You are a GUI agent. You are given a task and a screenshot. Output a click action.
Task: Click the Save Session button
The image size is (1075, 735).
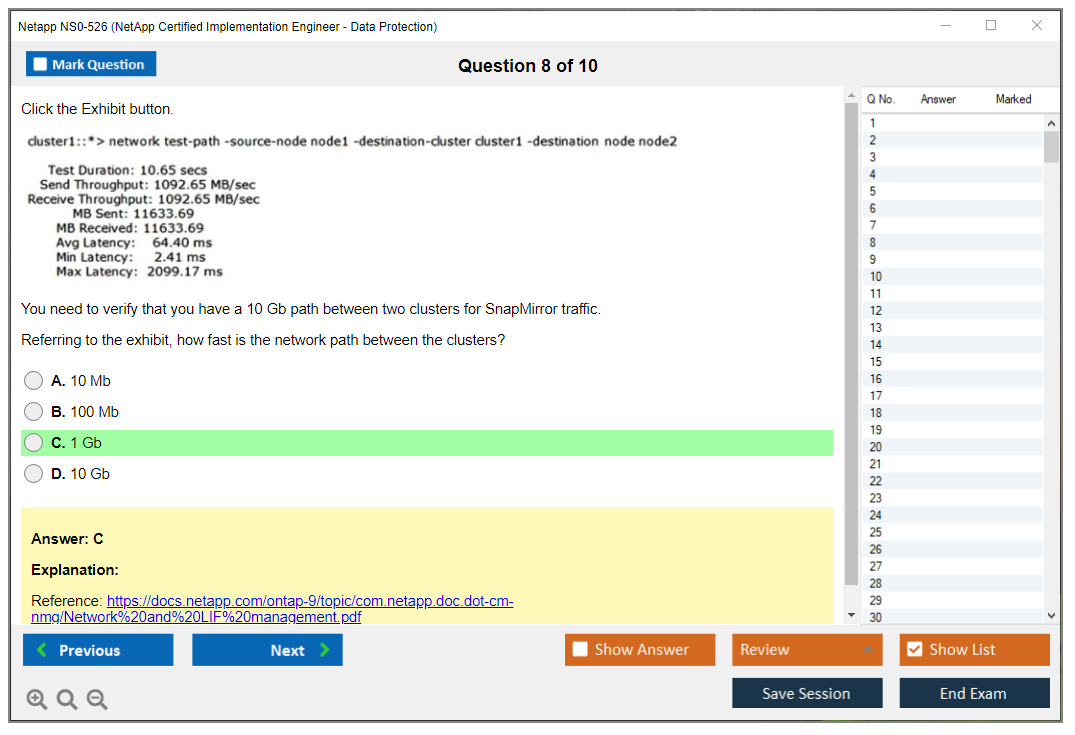(x=806, y=693)
